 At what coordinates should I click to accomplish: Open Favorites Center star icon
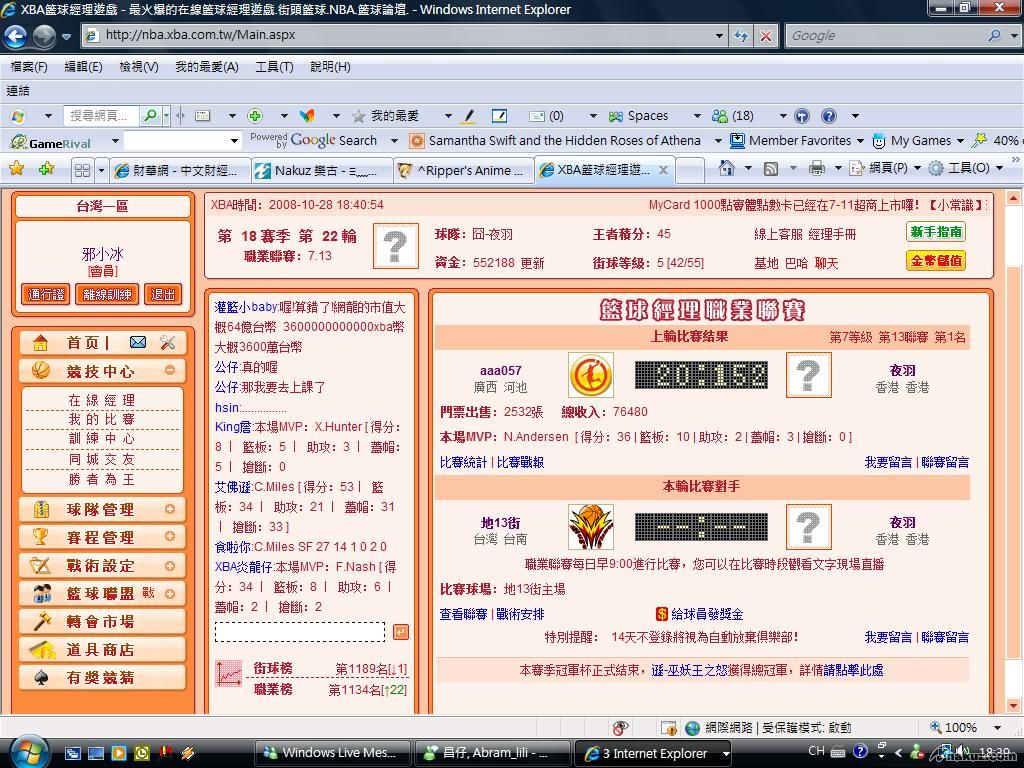16,169
